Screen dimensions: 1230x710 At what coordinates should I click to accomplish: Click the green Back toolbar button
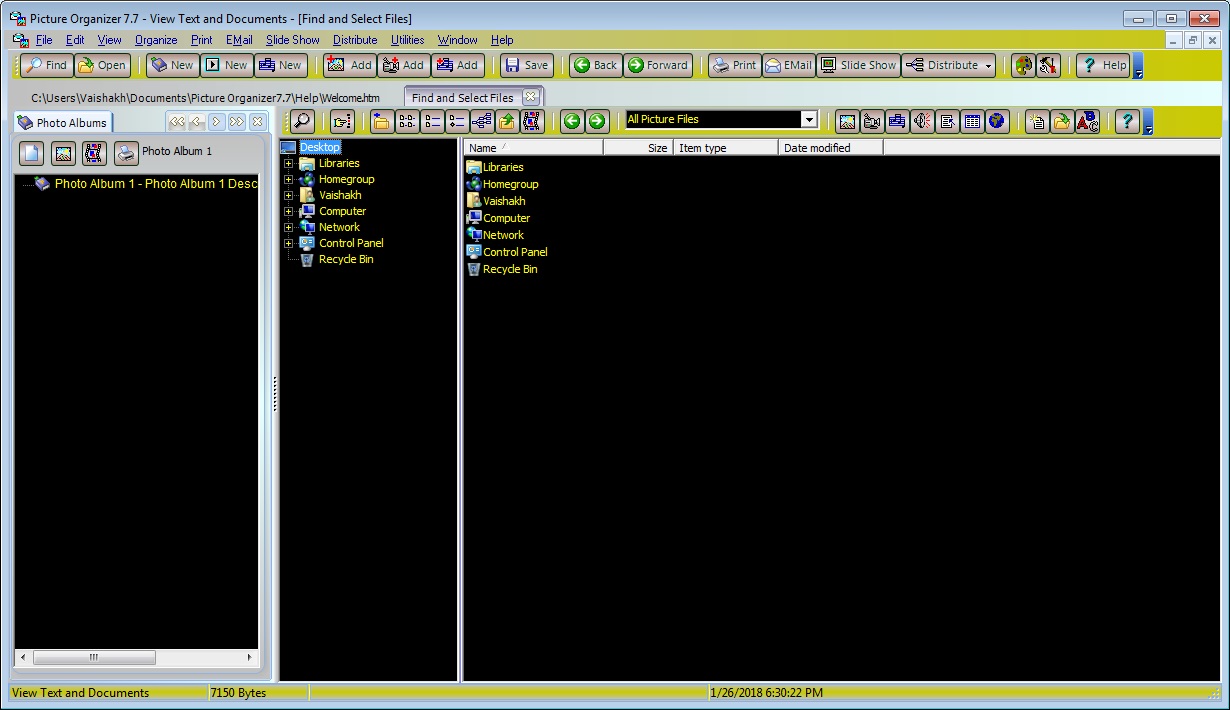[594, 65]
